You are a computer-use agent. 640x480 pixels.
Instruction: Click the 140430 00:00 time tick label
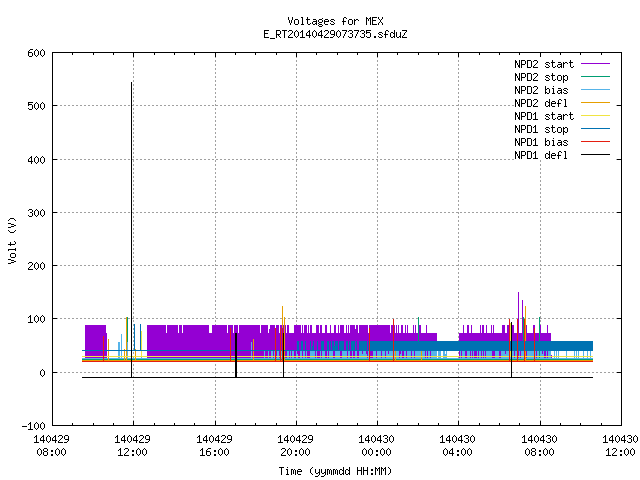click(x=376, y=446)
